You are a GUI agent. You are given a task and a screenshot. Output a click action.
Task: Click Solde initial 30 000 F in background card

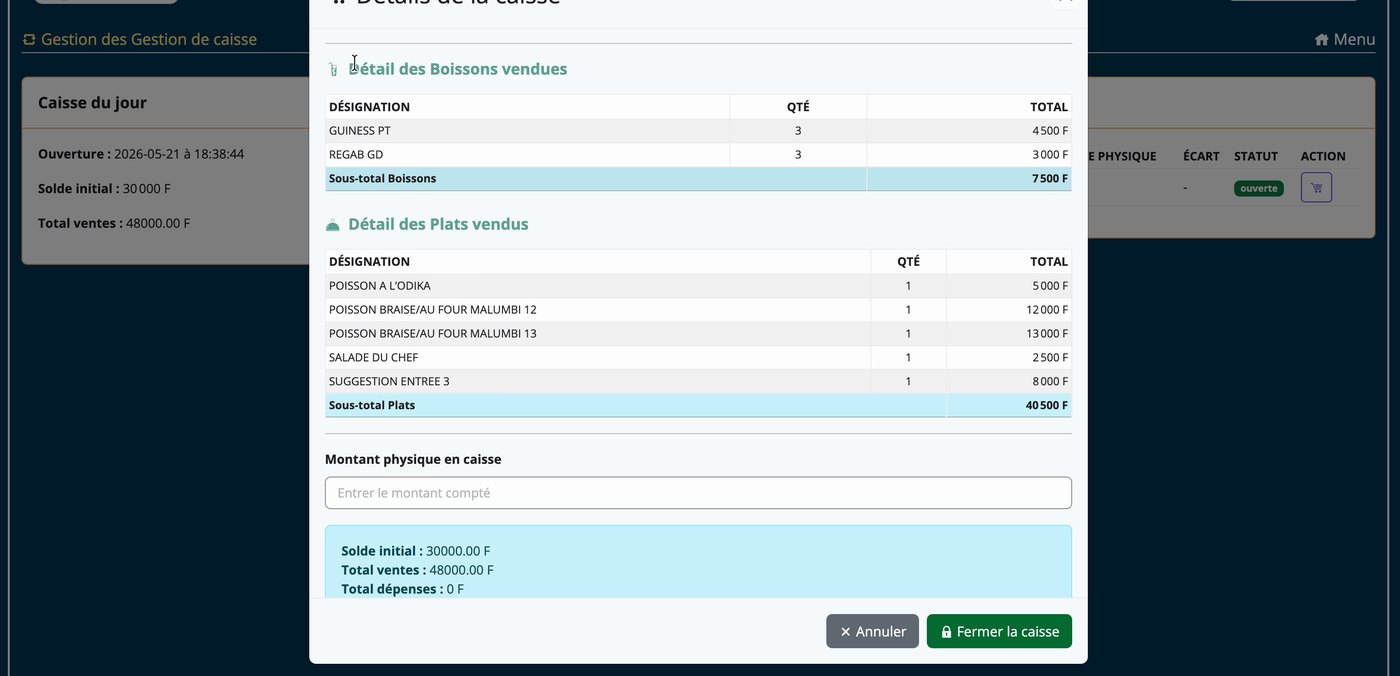(104, 189)
